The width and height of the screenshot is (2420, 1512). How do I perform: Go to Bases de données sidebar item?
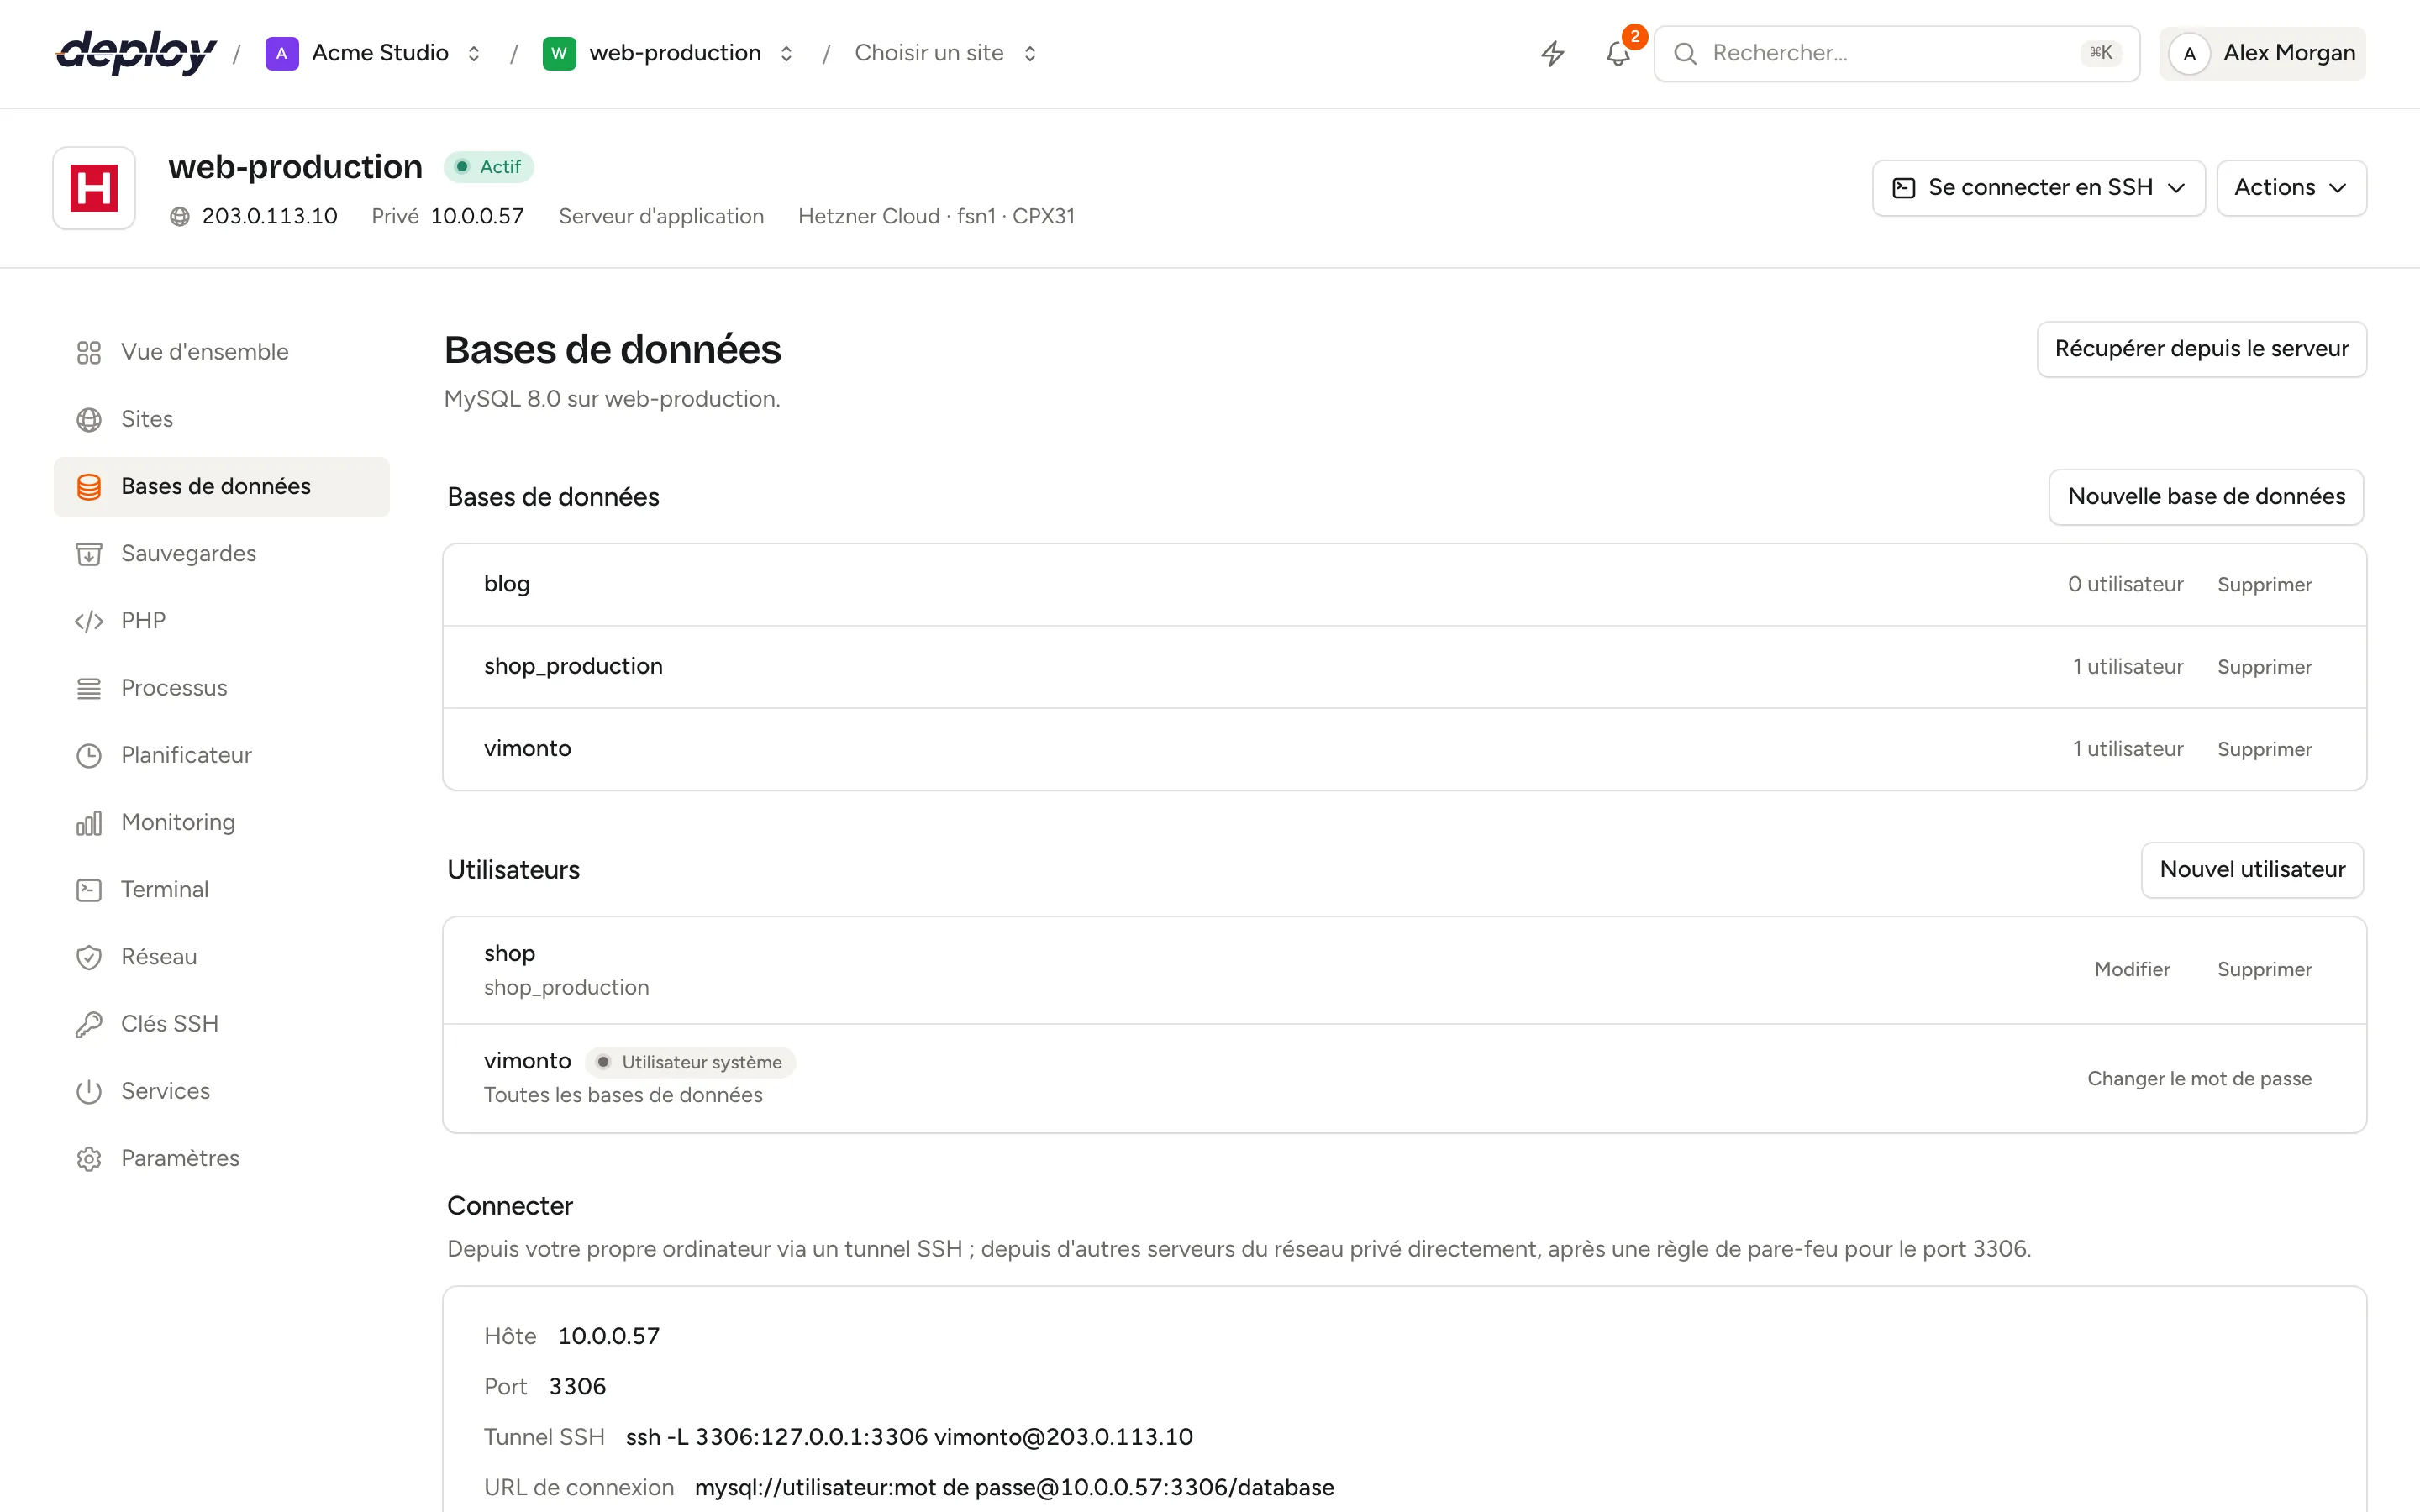point(222,487)
